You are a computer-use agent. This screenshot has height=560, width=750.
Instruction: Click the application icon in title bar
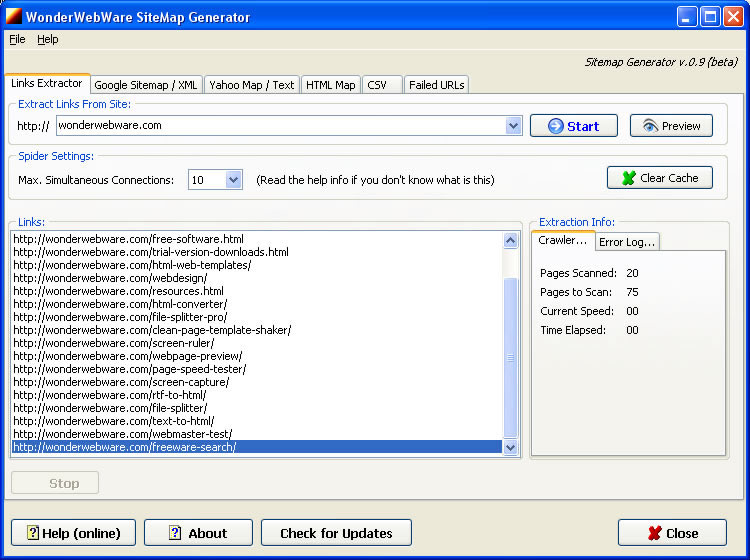pos(13,17)
